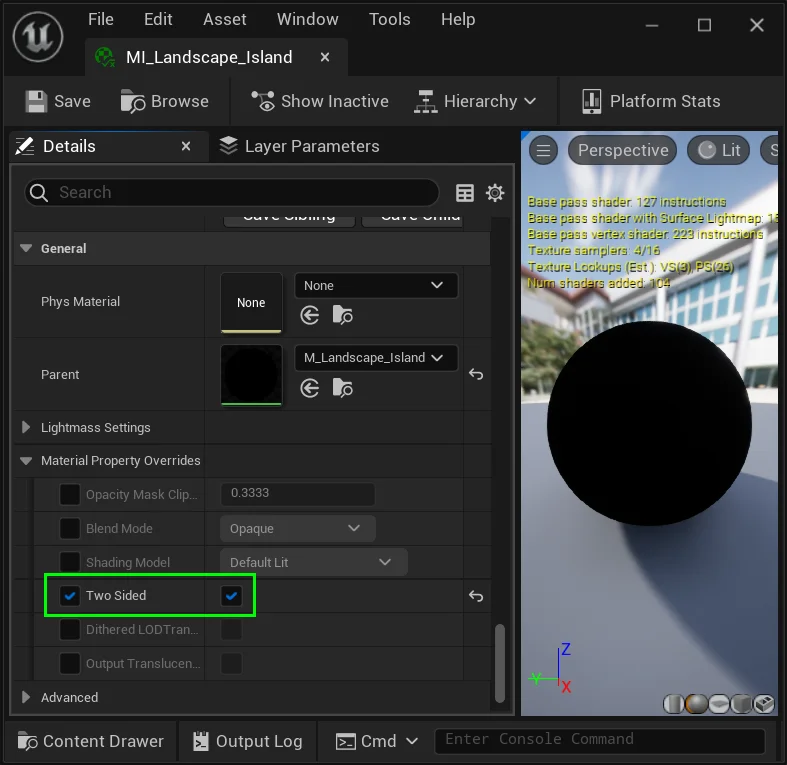The image size is (787, 765).
Task: Open the Phys Material None dropdown
Action: 376,285
